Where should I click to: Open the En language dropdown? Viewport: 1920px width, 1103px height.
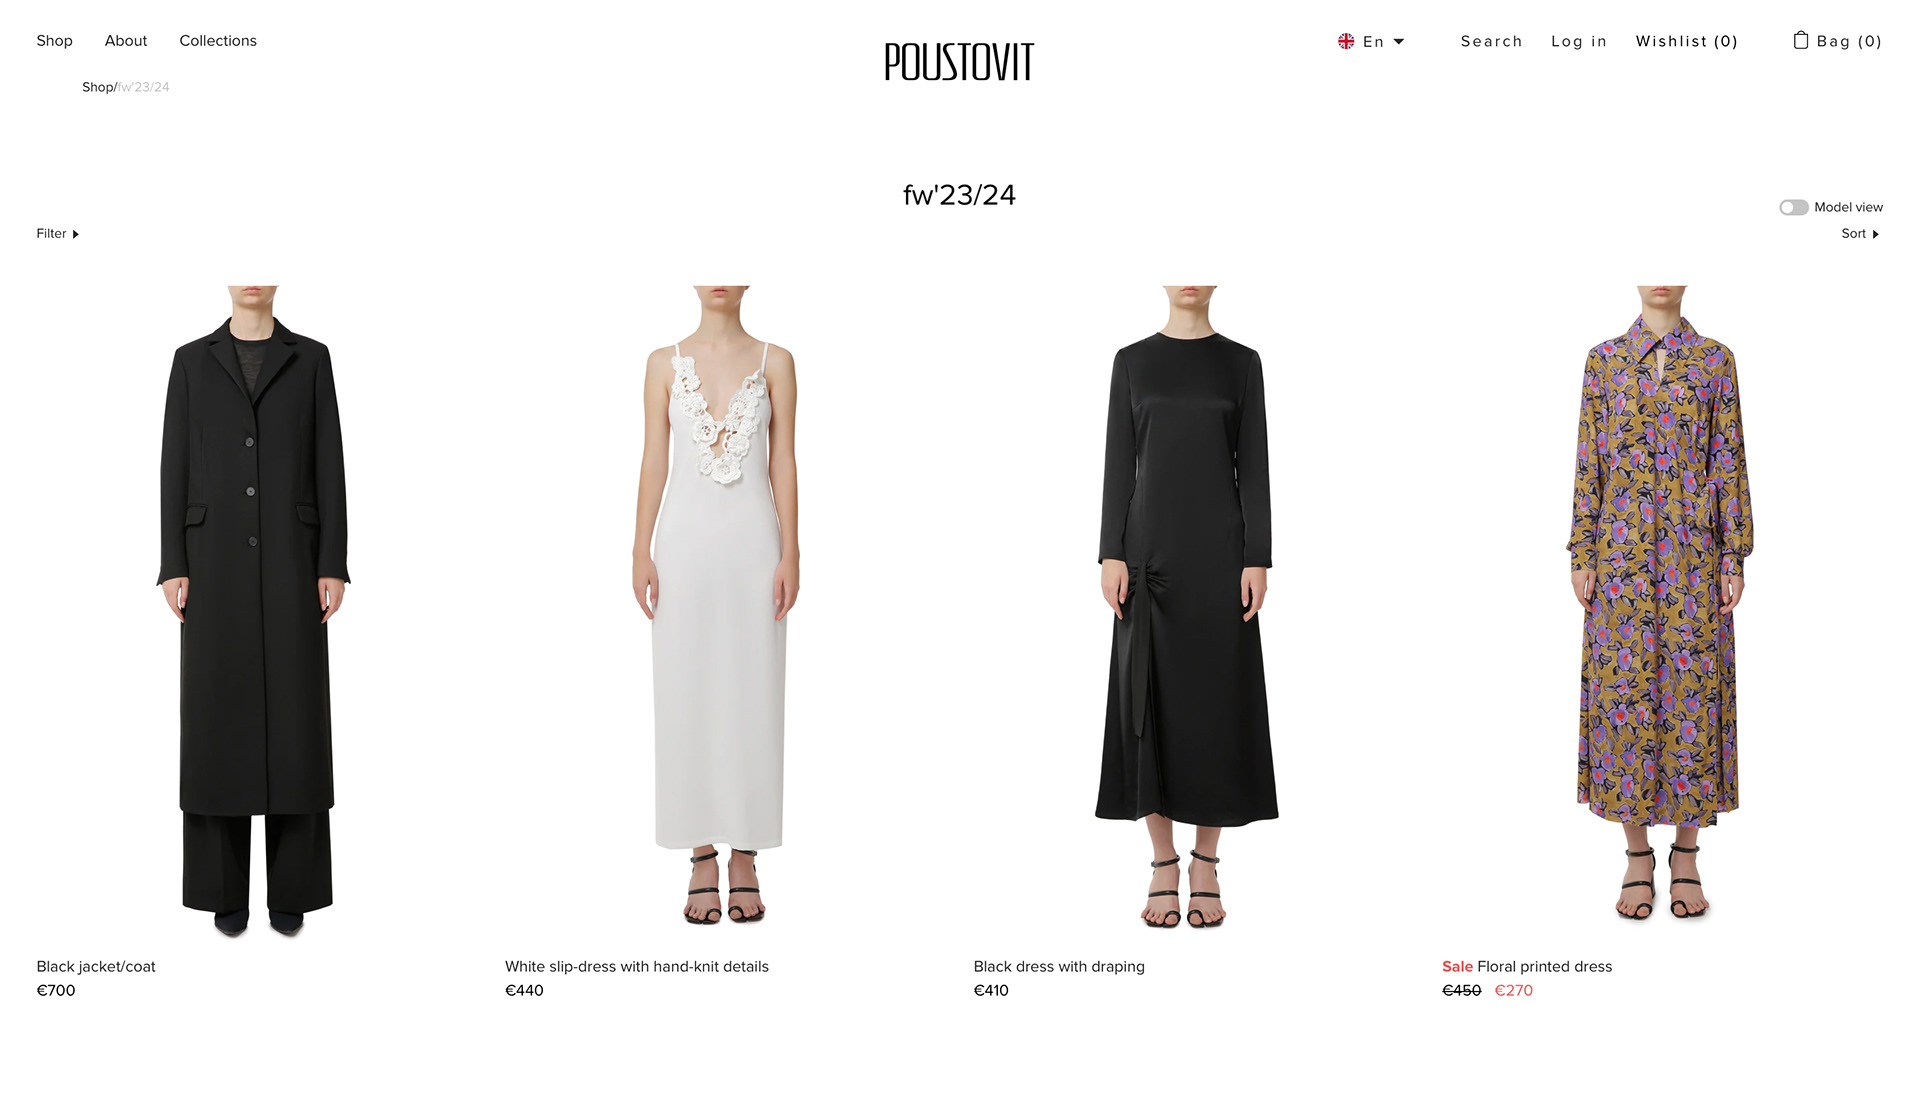1383,41
